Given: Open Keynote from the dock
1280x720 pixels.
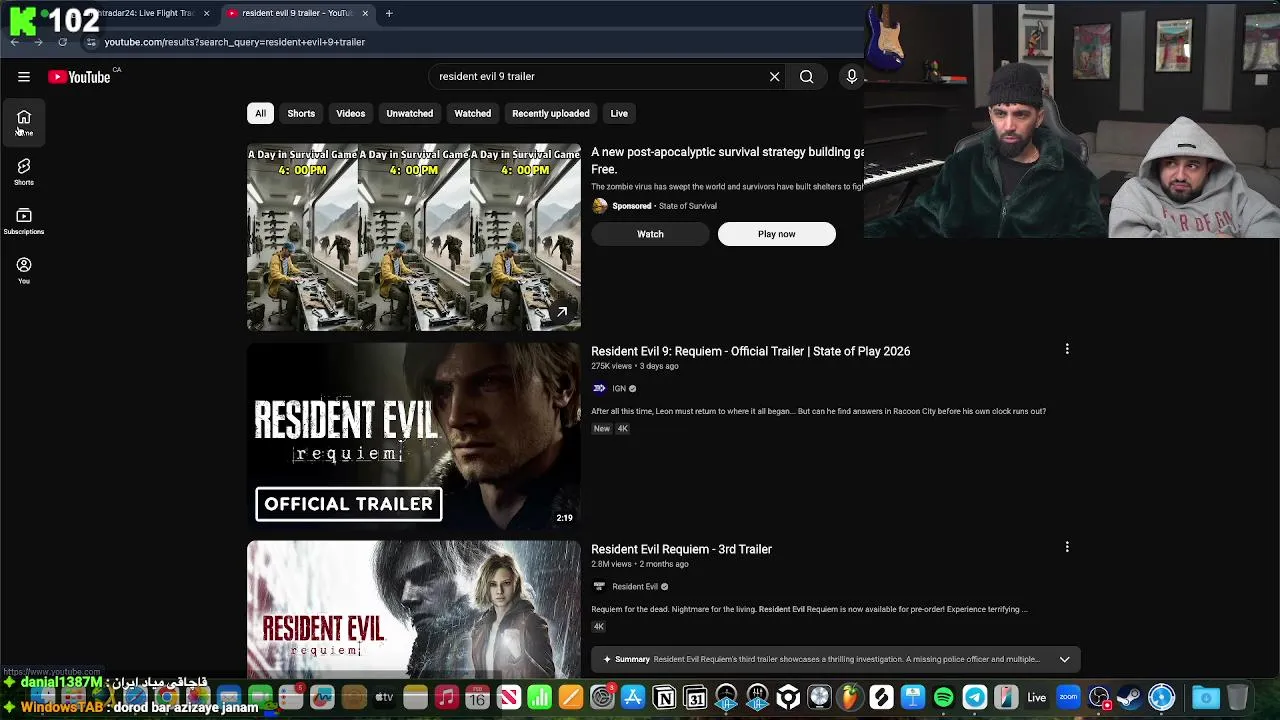Looking at the screenshot, I should [x=912, y=697].
